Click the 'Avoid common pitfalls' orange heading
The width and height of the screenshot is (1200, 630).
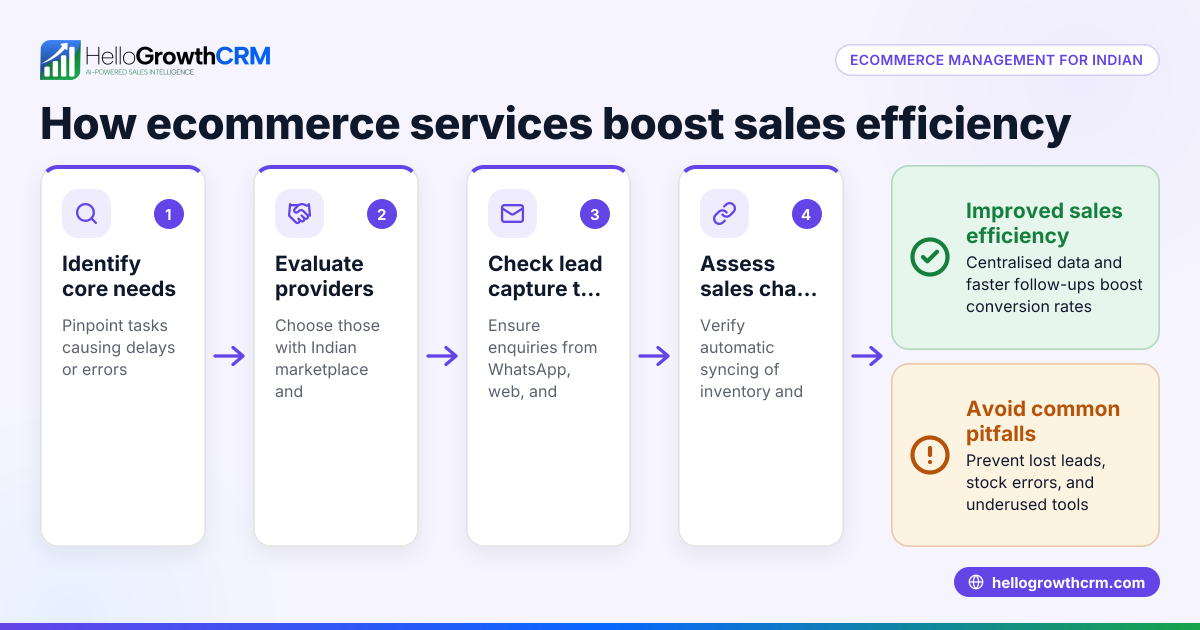tap(1043, 421)
